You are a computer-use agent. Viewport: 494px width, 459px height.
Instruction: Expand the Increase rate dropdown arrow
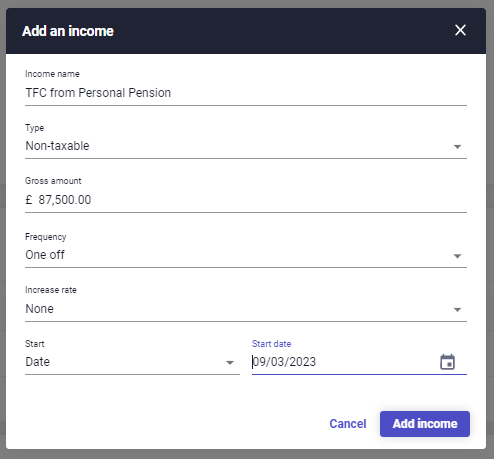(457, 310)
